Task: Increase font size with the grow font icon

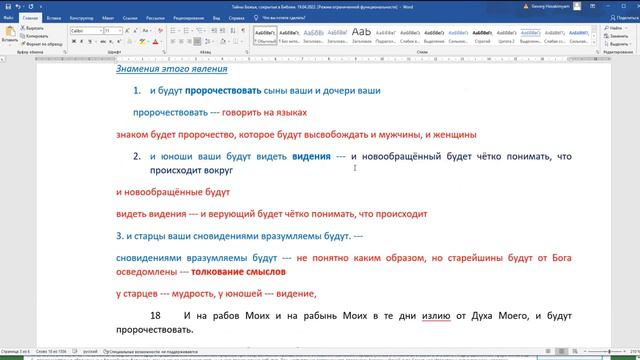Action: pos(127,31)
